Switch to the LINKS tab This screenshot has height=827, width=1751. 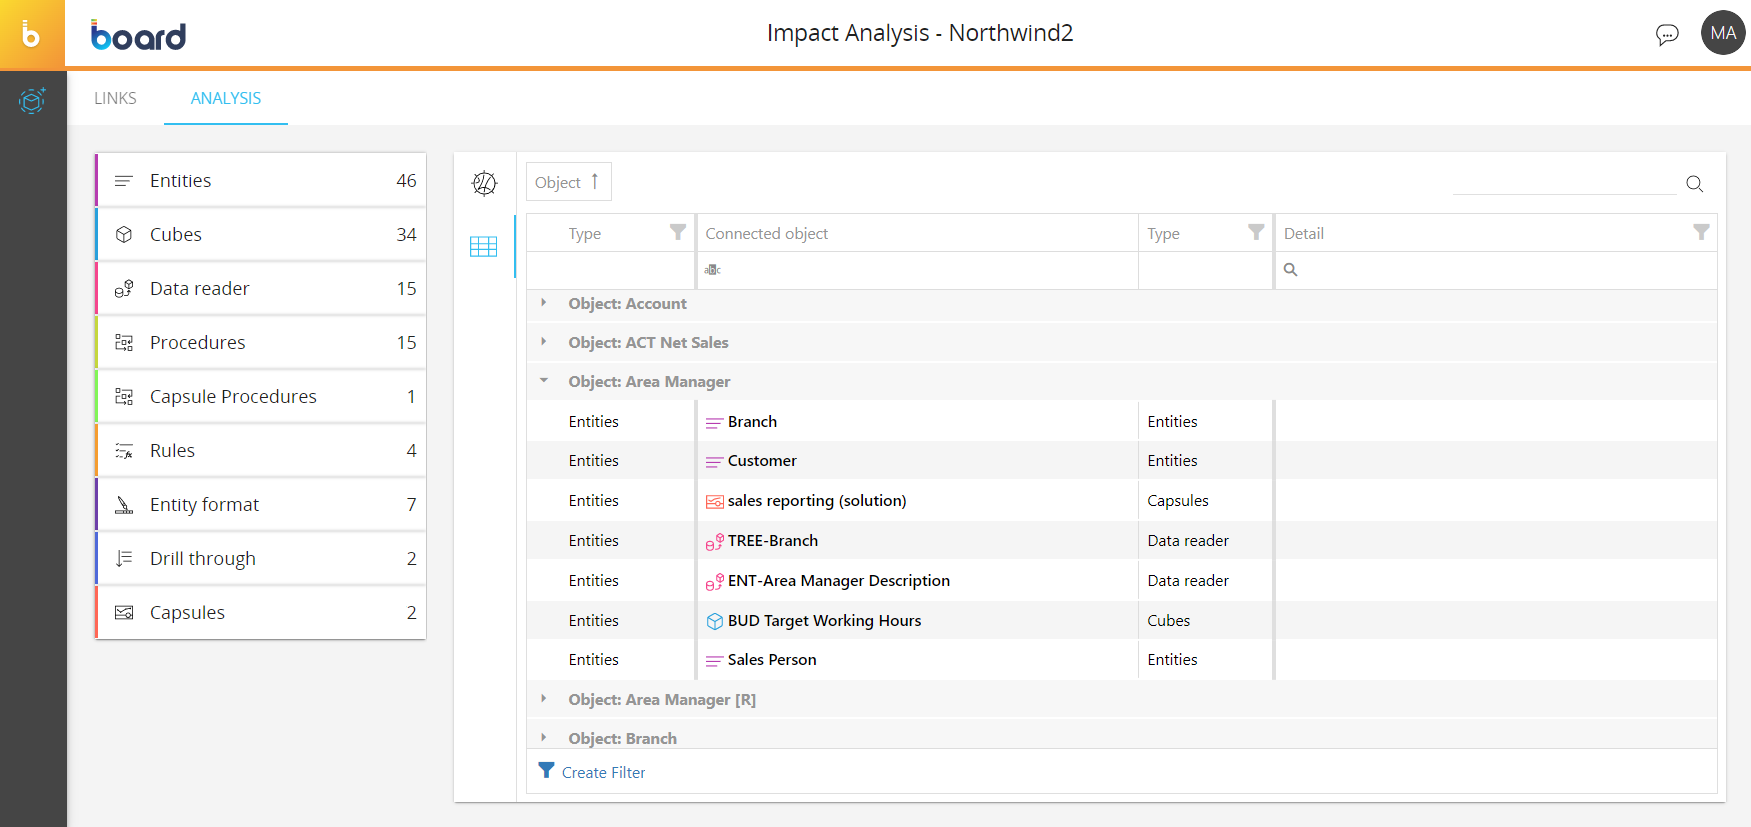click(115, 98)
